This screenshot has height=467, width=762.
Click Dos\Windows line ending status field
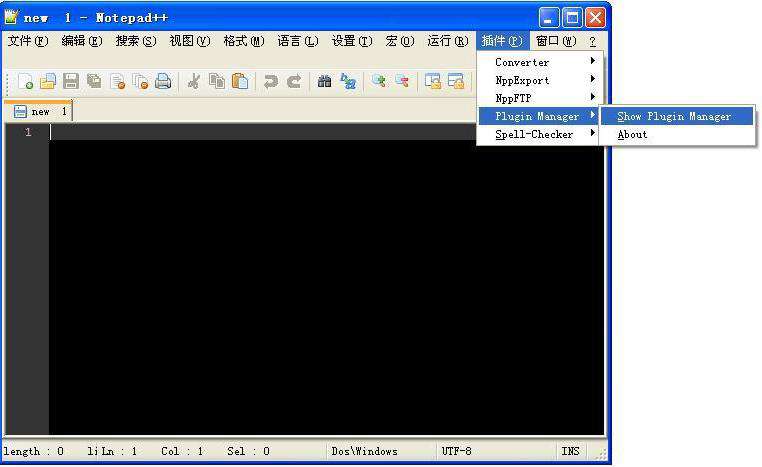[x=381, y=451]
